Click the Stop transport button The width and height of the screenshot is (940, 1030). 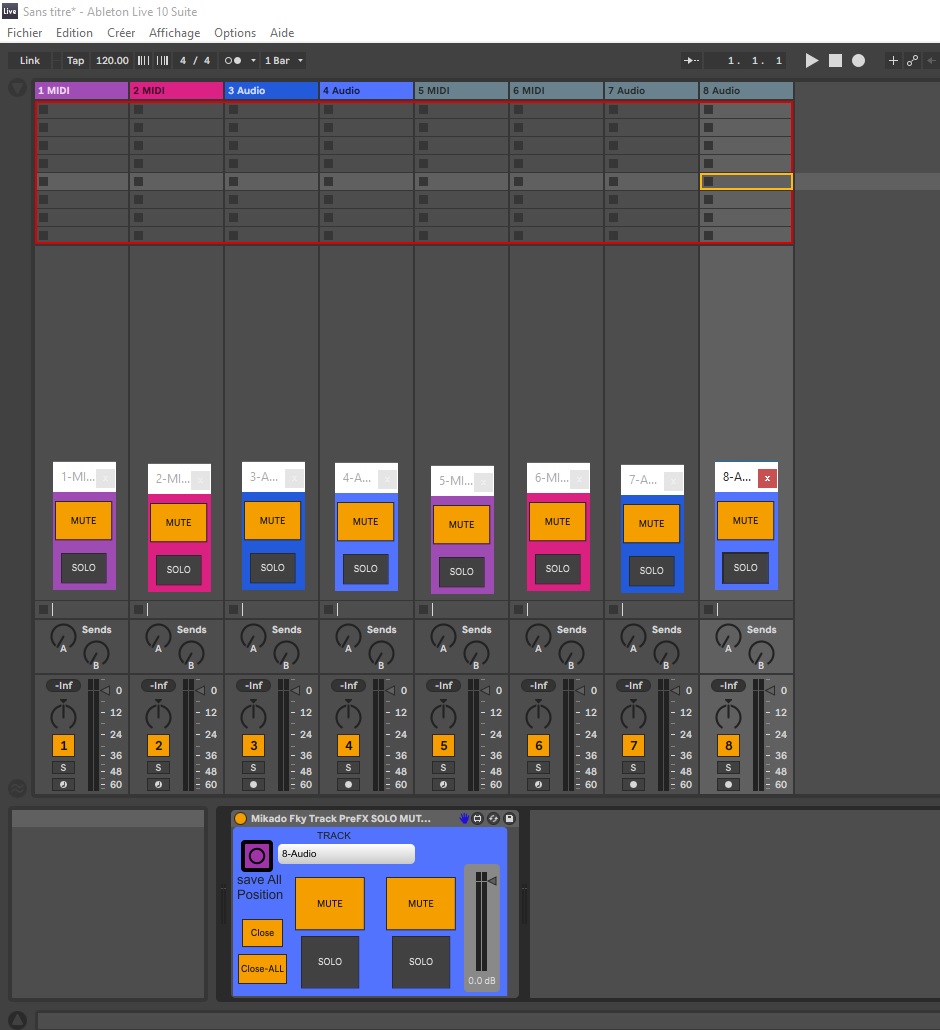pyautogui.click(x=835, y=61)
